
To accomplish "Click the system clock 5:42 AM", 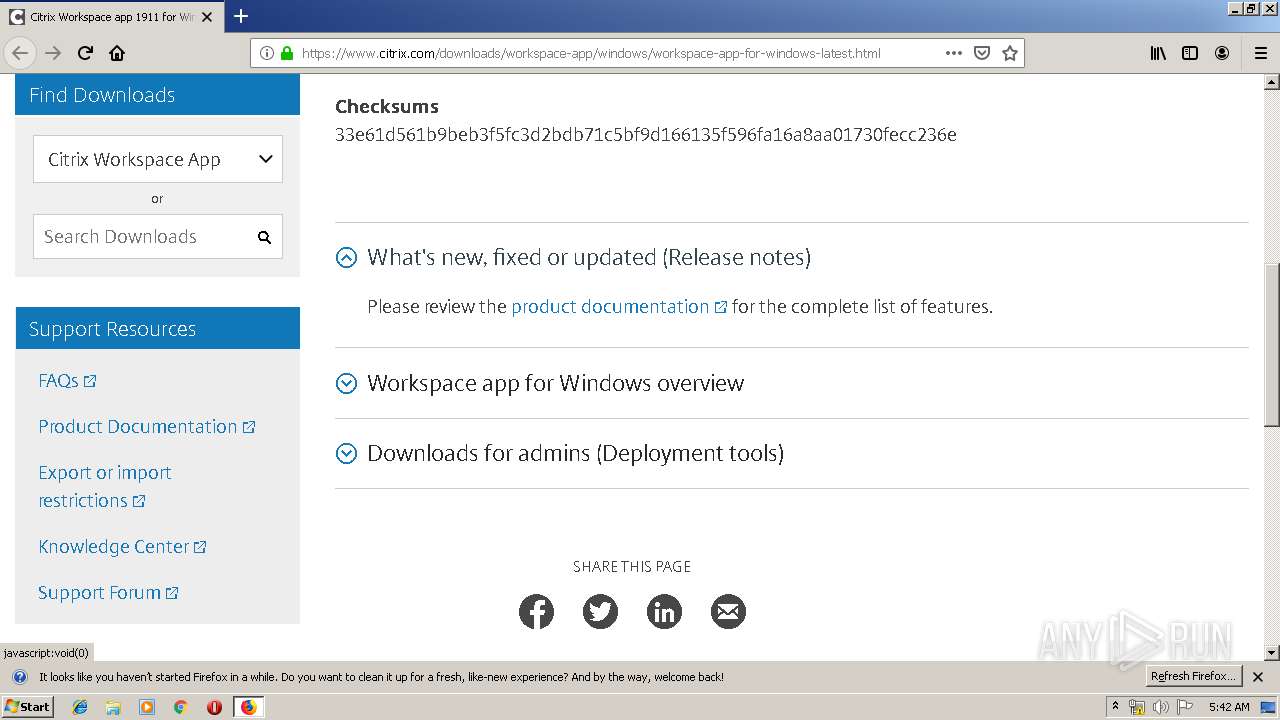I will (1229, 707).
